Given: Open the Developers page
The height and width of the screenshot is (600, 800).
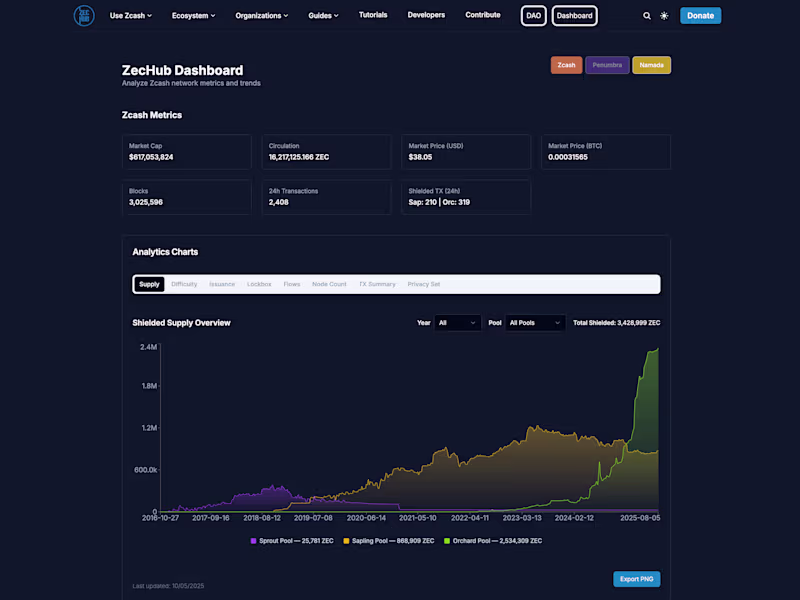Looking at the screenshot, I should (426, 15).
